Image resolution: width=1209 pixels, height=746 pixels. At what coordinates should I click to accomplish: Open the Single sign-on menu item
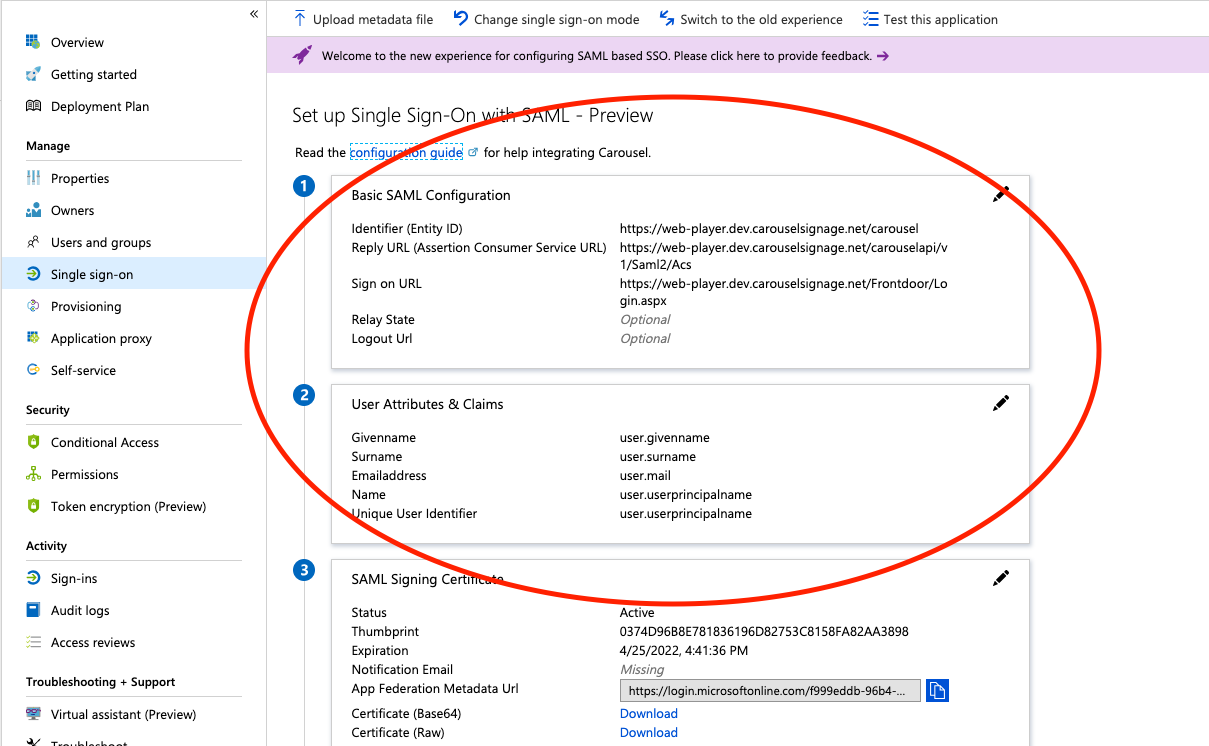coord(133,274)
